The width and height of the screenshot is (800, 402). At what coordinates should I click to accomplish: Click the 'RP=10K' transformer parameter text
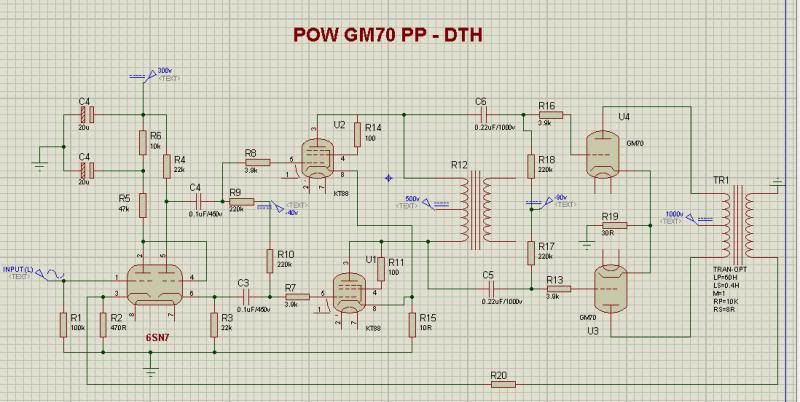click(724, 301)
